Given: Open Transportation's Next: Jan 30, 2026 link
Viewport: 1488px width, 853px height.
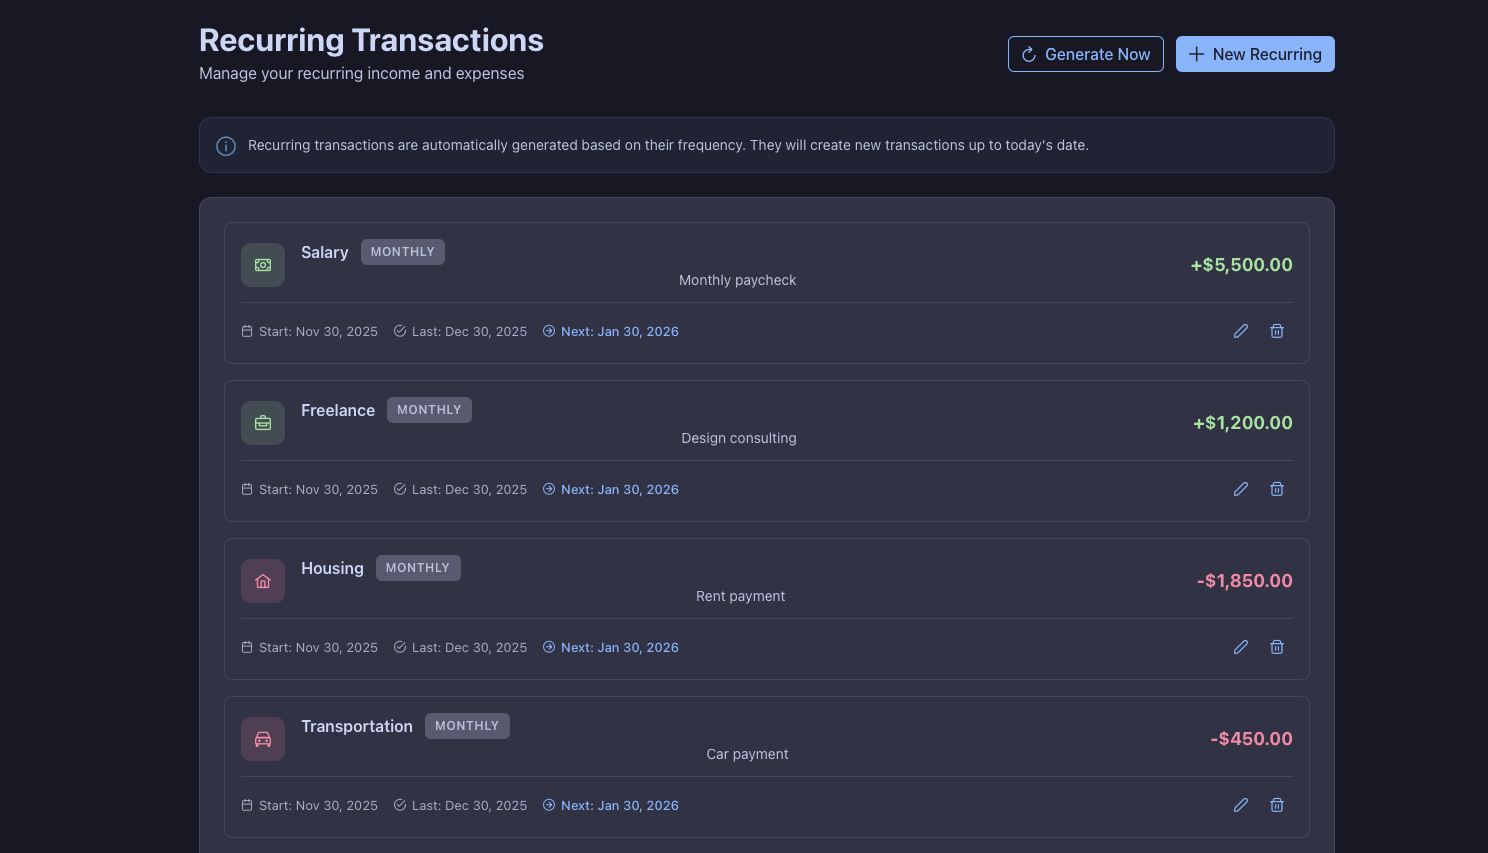Looking at the screenshot, I should point(620,805).
